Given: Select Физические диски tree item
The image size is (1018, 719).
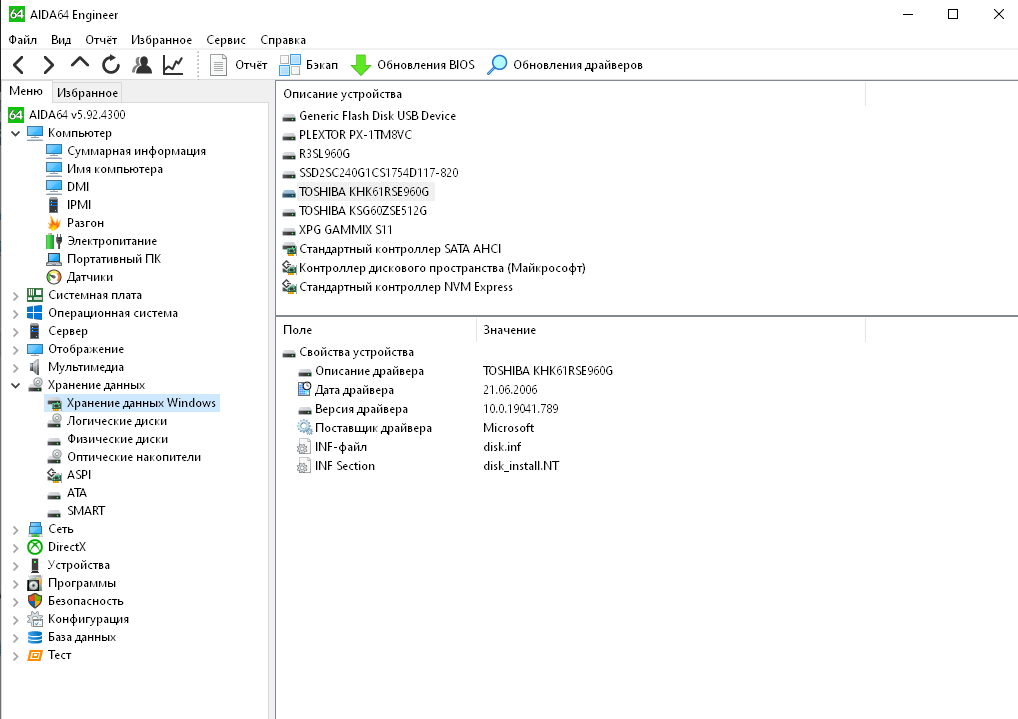Looking at the screenshot, I should pos(118,439).
